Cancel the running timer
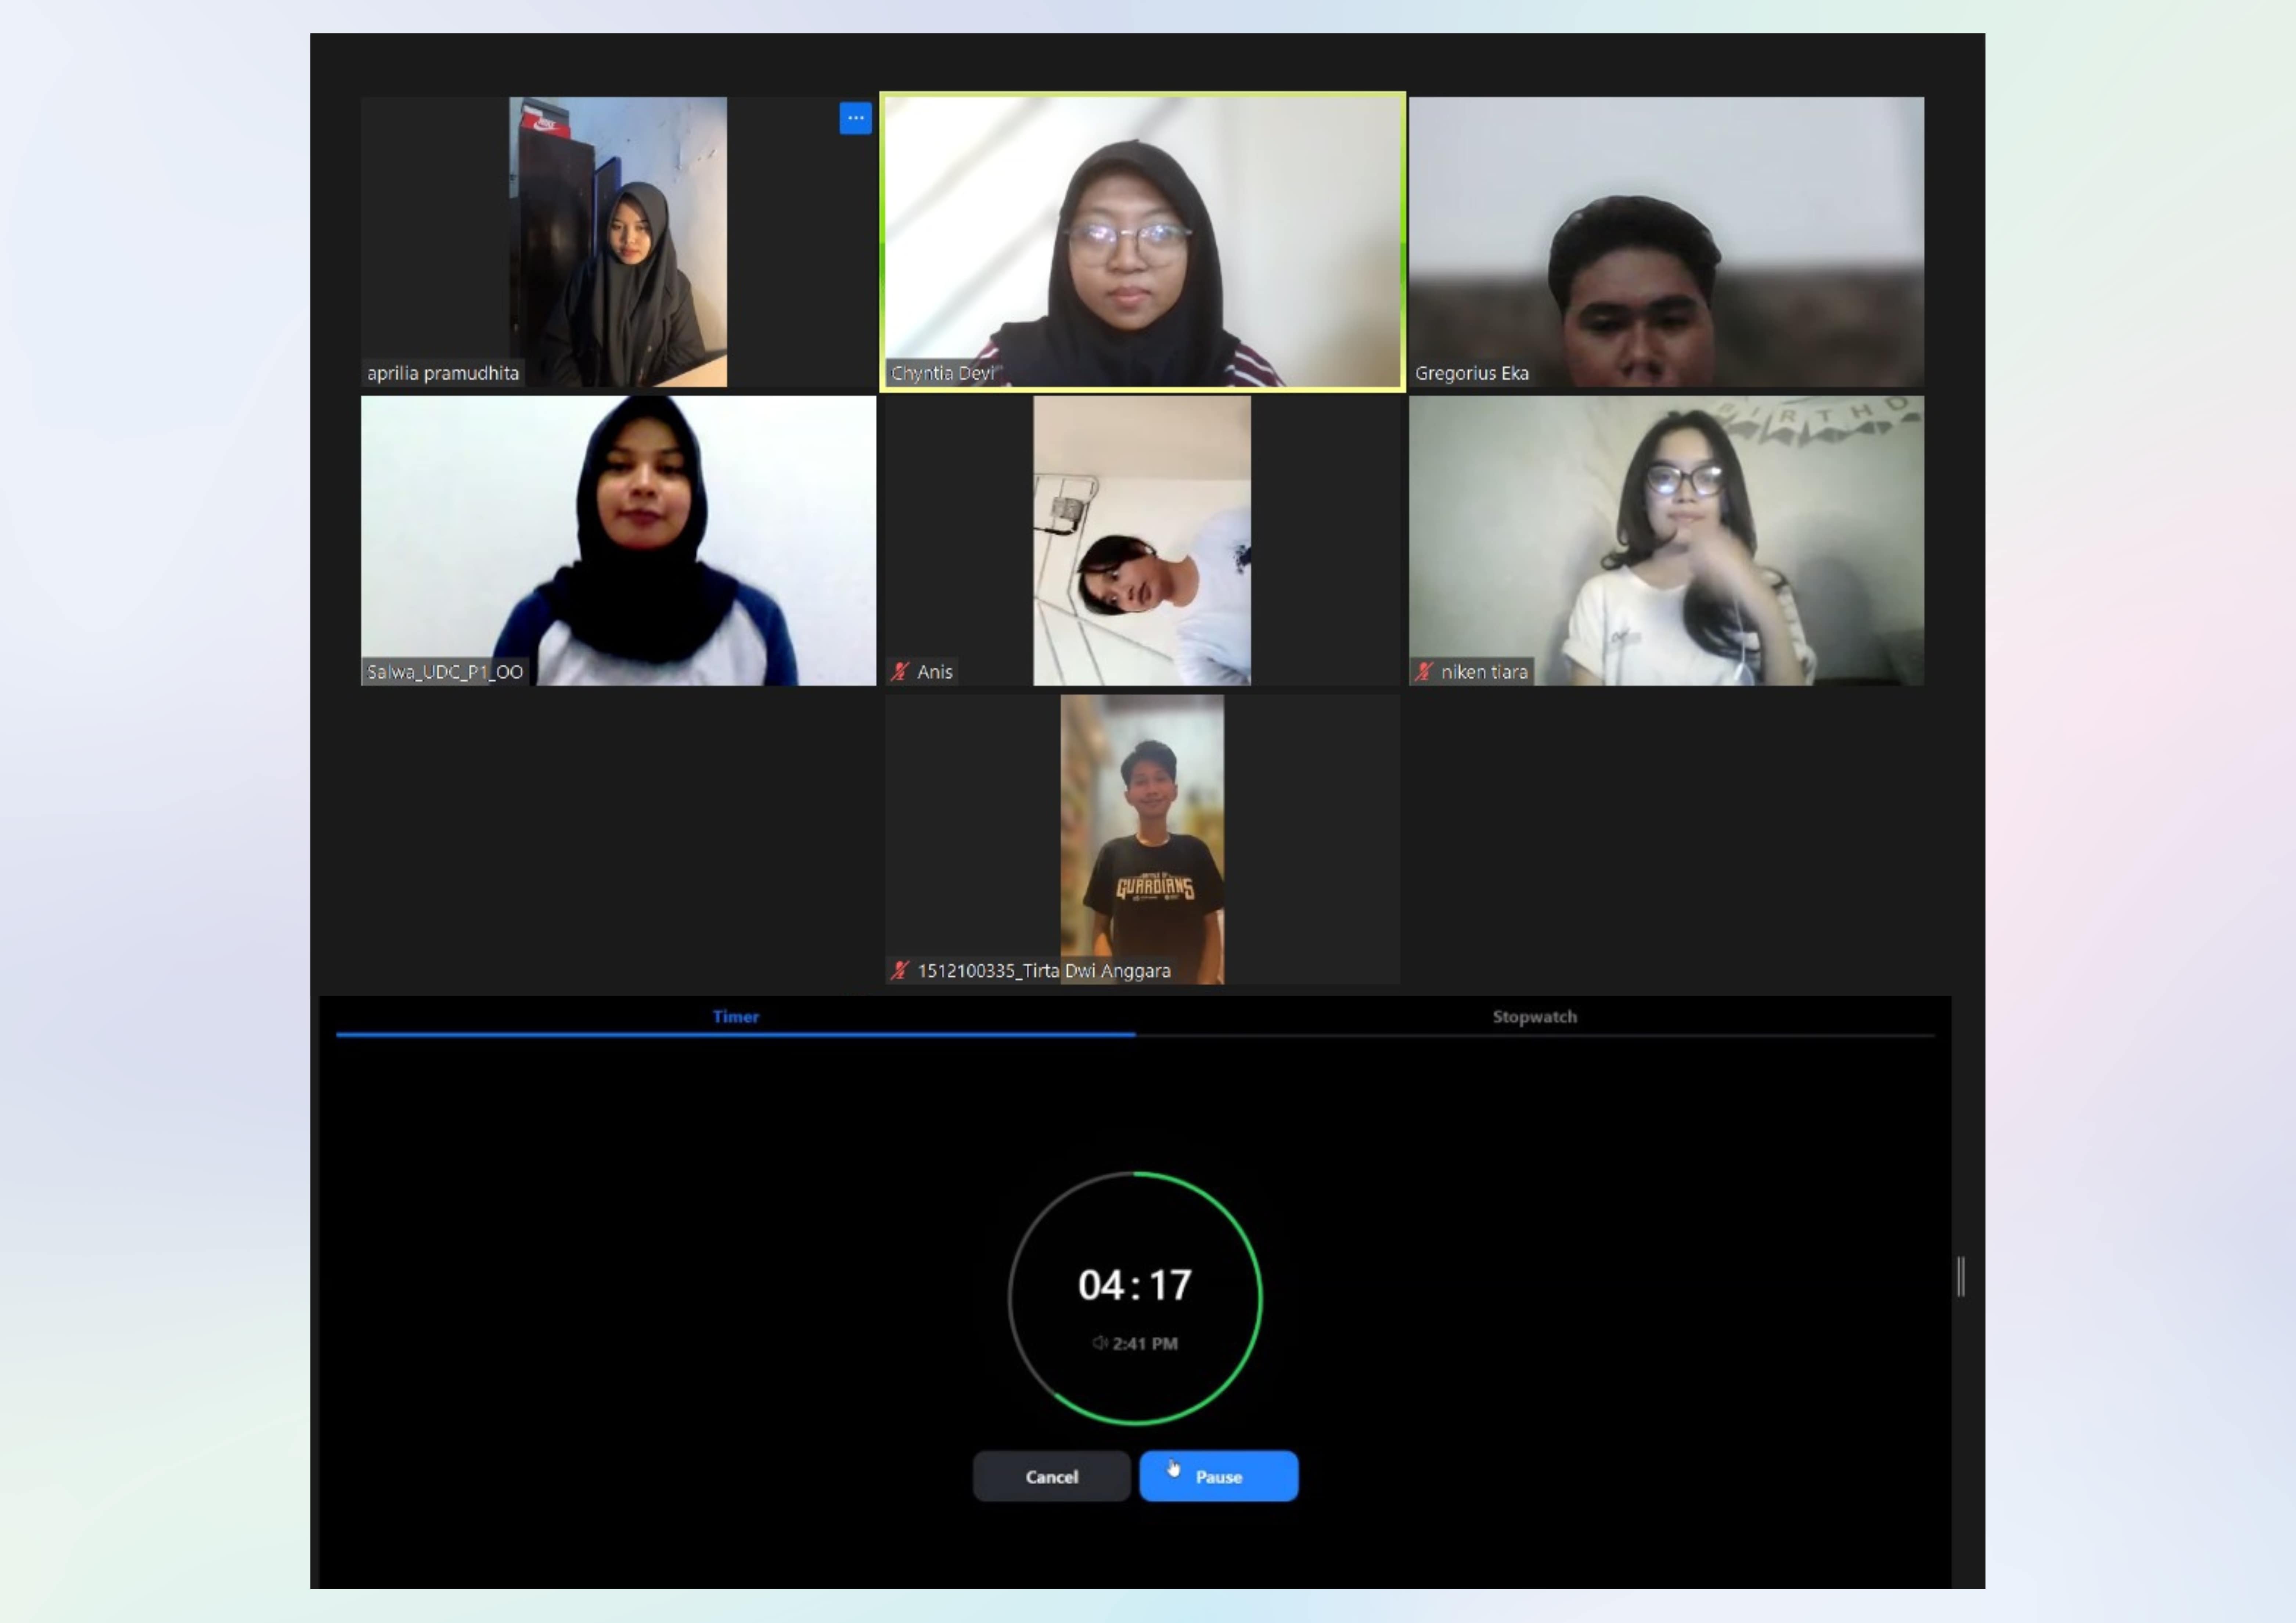The image size is (2296, 1623). [x=1052, y=1476]
